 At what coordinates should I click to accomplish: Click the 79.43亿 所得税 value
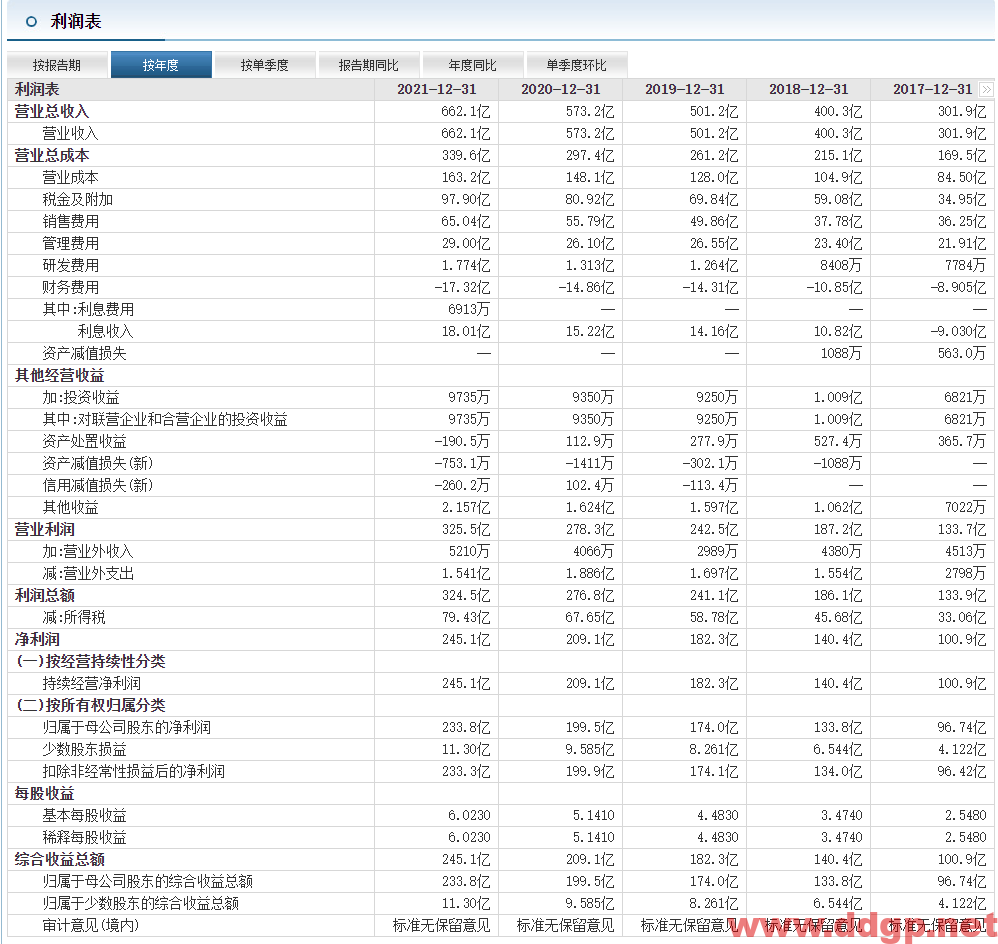point(466,617)
